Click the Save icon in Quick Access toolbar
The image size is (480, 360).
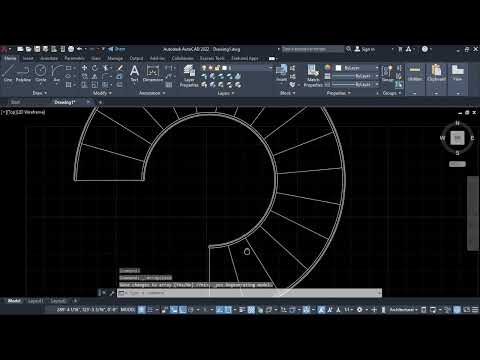[x=37, y=49]
